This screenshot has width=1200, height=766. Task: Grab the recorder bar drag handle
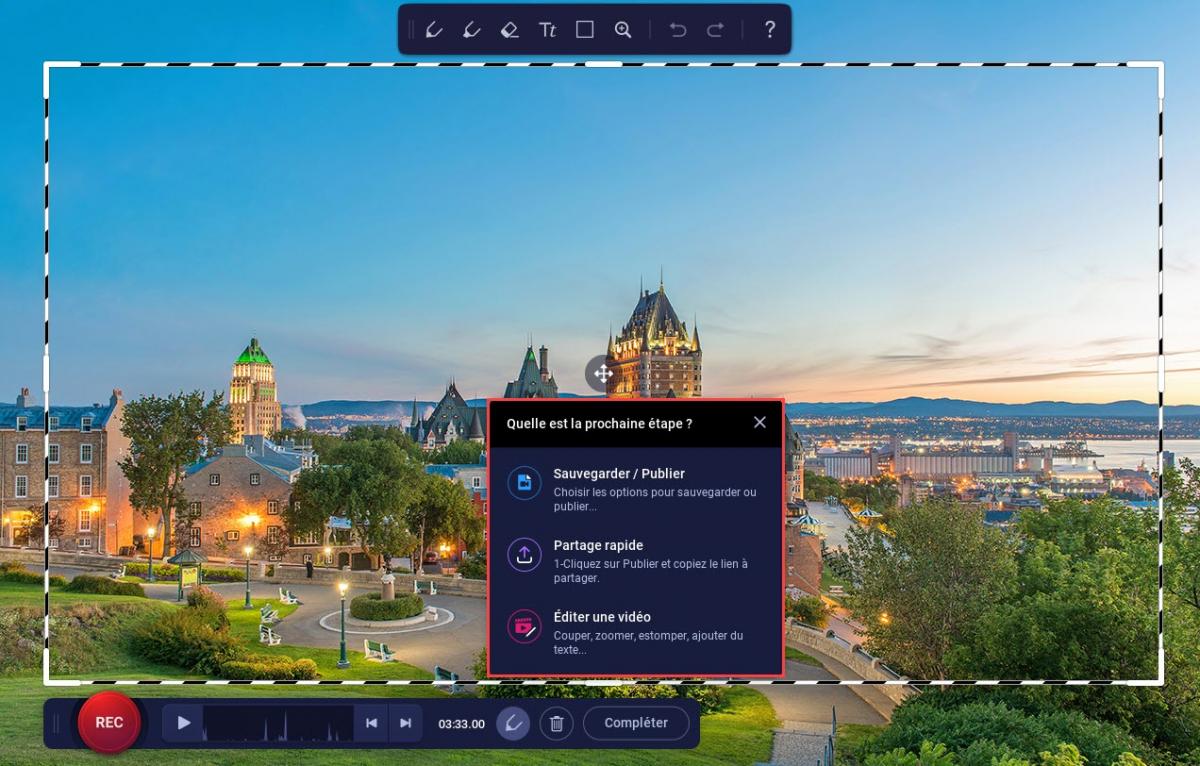click(56, 723)
